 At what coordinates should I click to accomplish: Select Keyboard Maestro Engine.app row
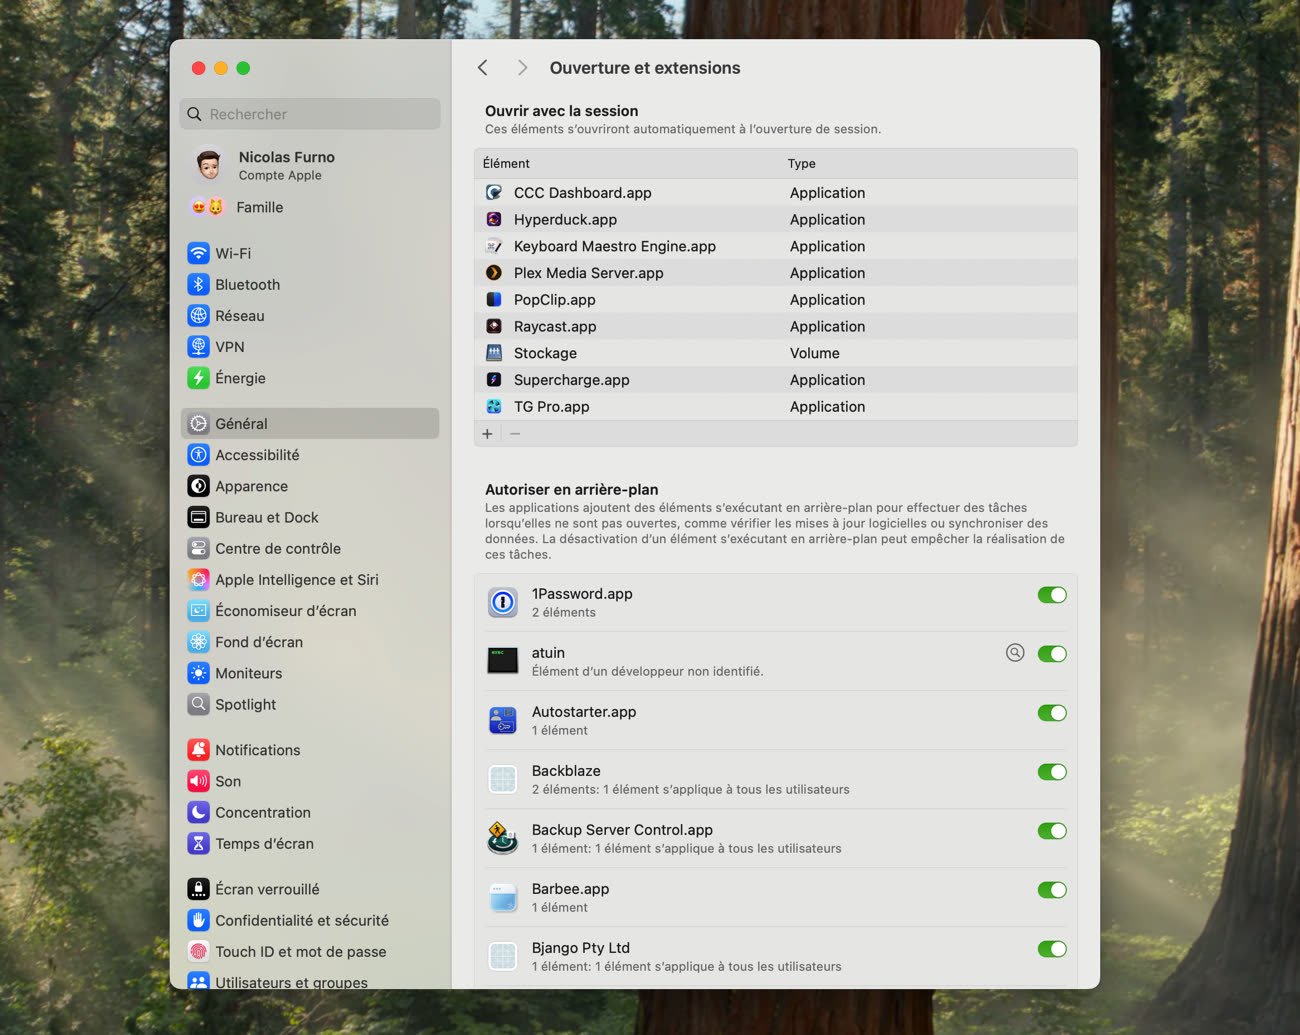coord(776,246)
